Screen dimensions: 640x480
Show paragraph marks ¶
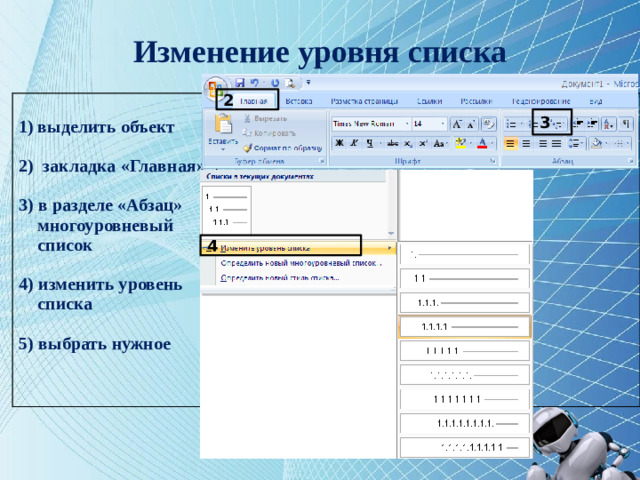pos(625,124)
